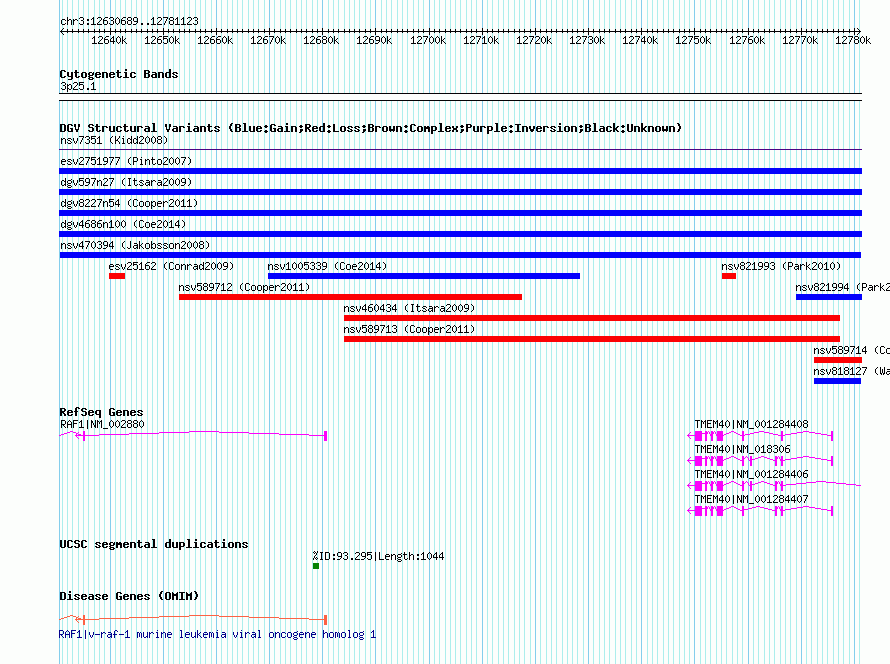
Task: Open the TMEM40|NM_001284408 transcript
Action: (759, 435)
